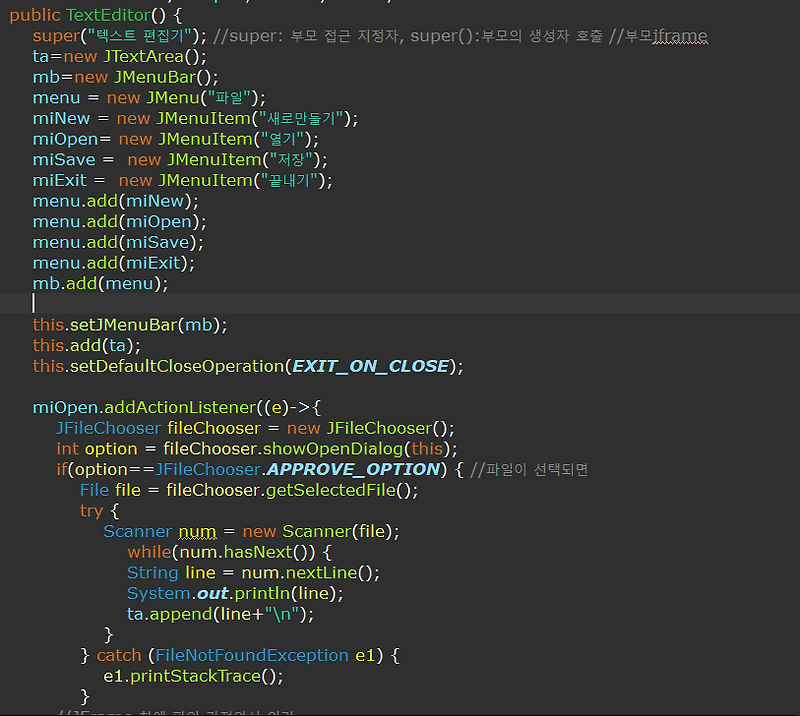
Task: Click the comment //파일이 선택되면
Action: [x=529, y=470]
